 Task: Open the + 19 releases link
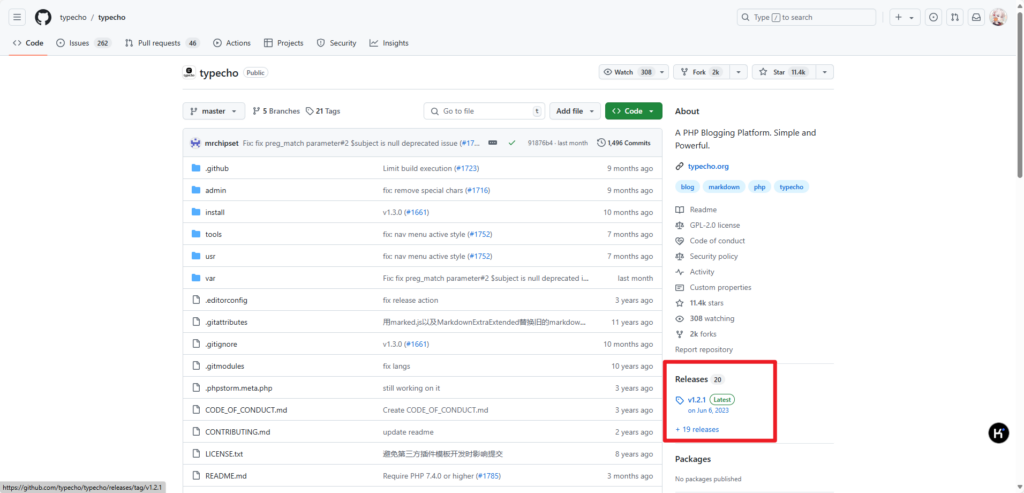[x=697, y=429]
